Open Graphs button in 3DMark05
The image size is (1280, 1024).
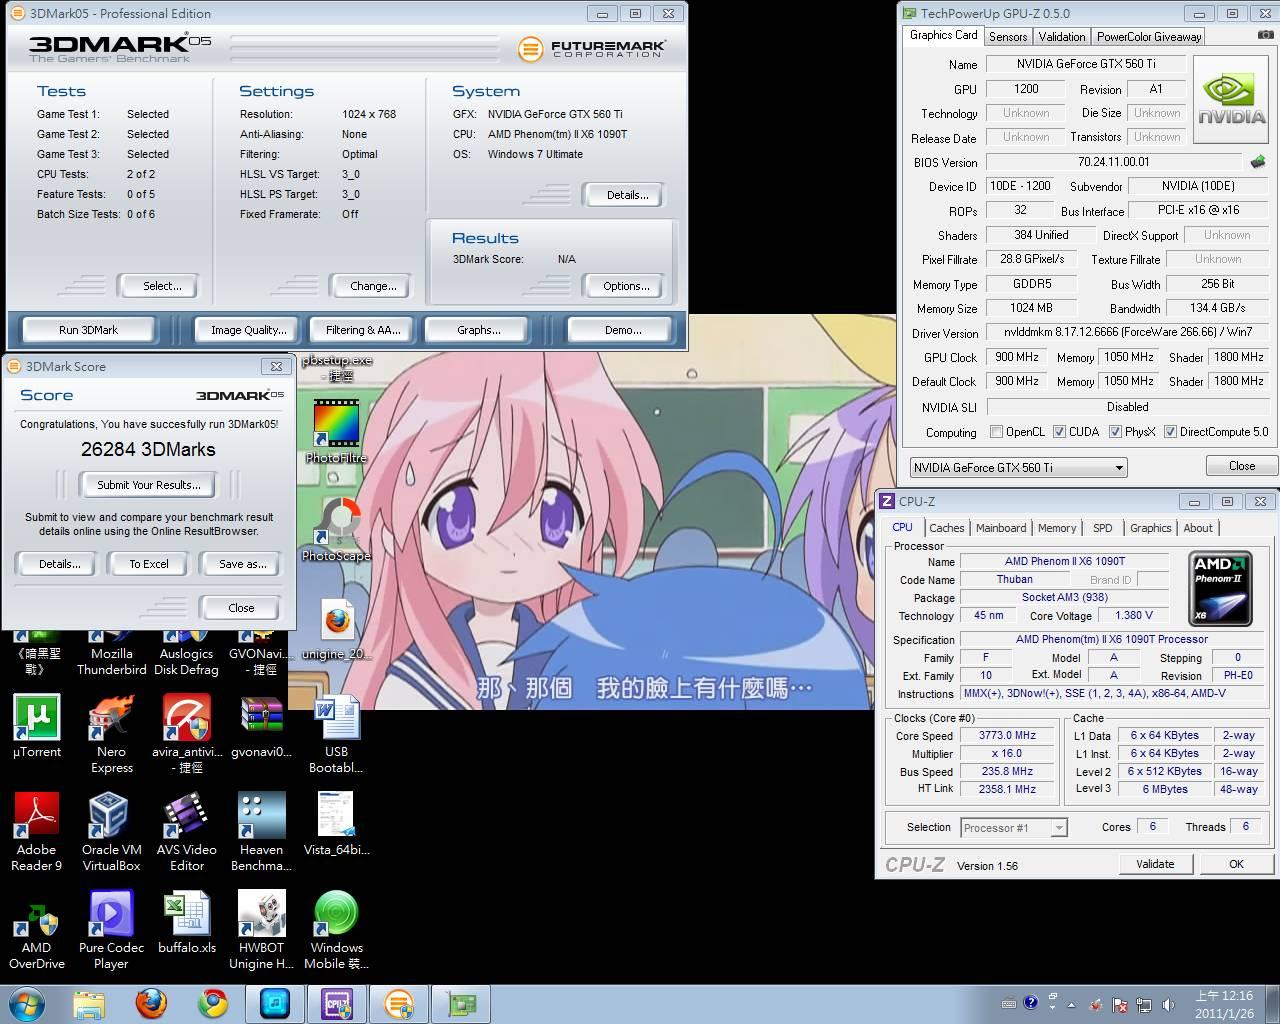pos(479,330)
